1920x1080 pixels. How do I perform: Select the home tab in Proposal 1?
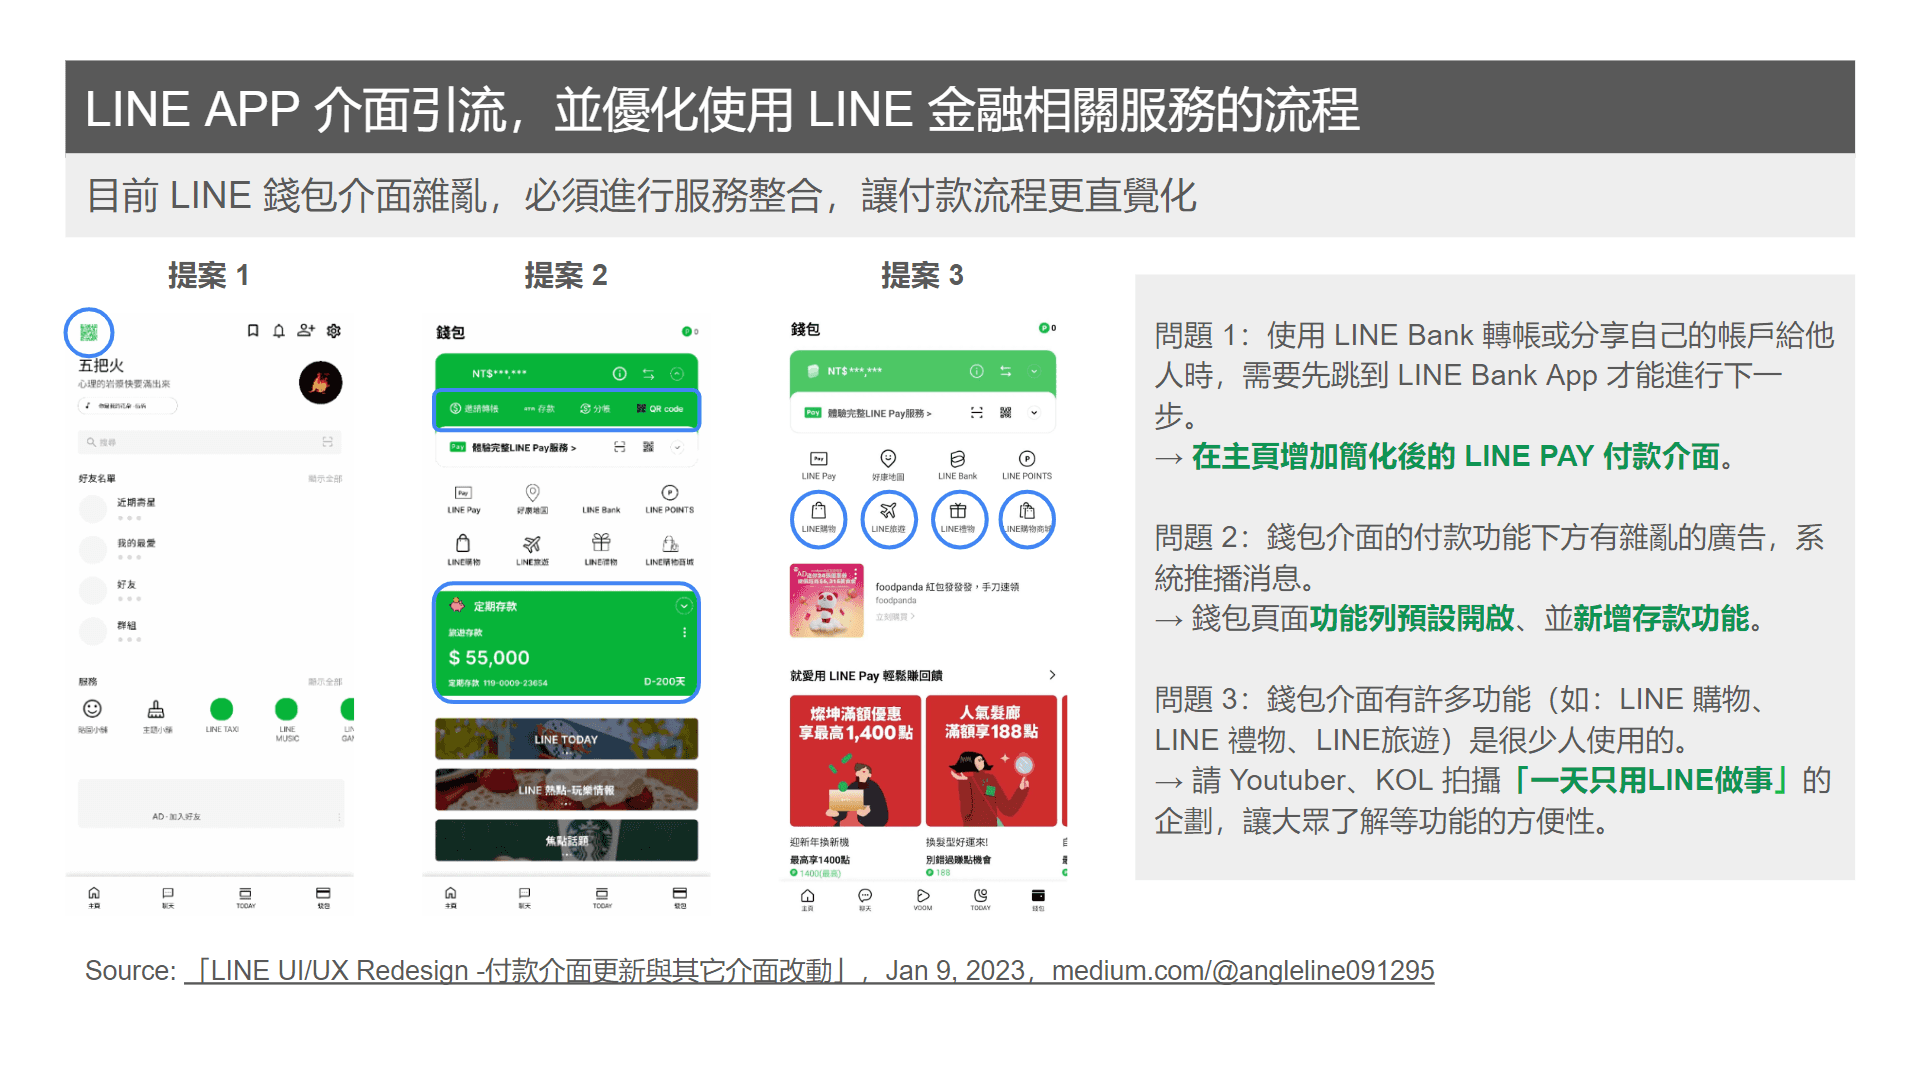click(94, 896)
